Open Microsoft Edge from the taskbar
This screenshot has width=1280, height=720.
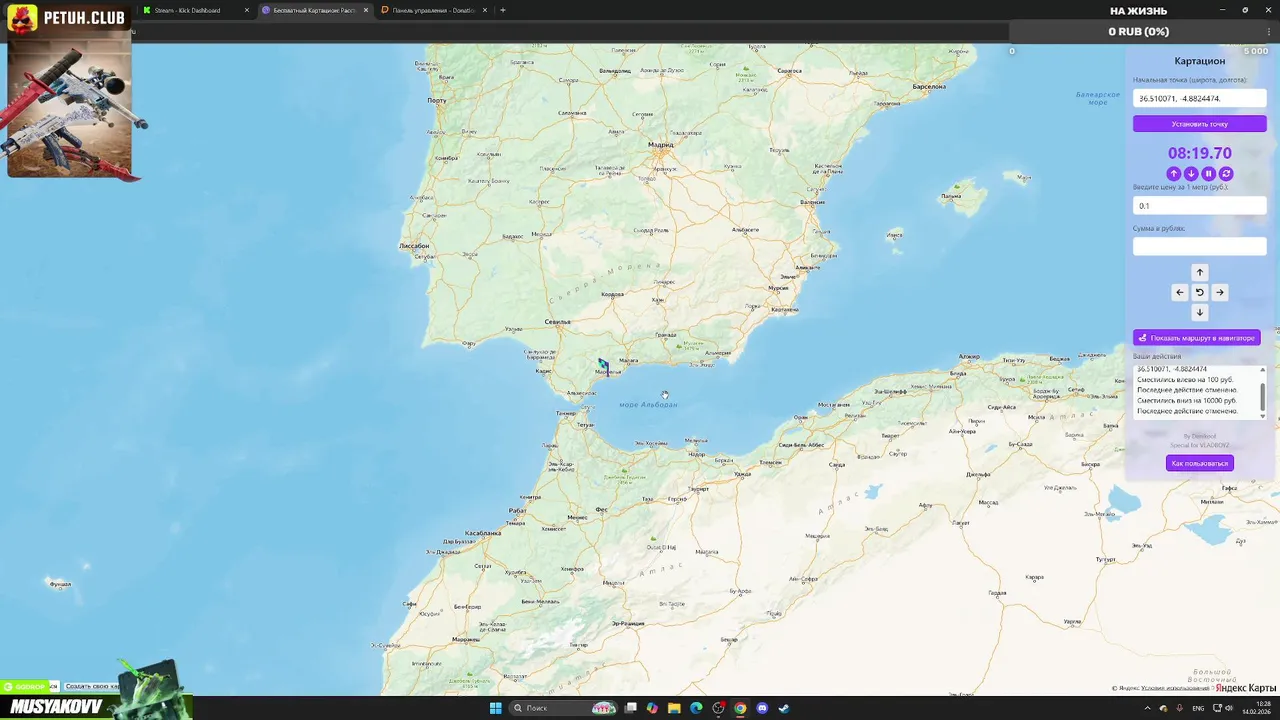(696, 708)
